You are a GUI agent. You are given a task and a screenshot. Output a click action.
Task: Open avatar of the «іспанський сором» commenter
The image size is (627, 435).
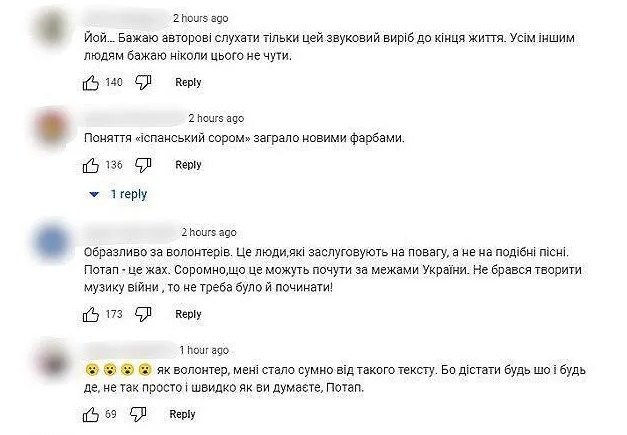(51, 130)
